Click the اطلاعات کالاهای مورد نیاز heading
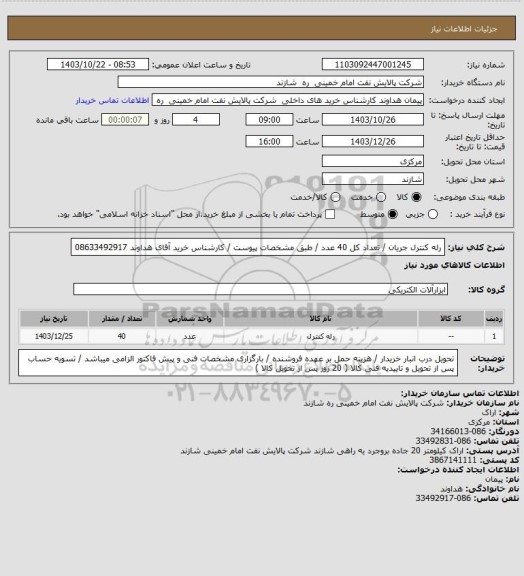 [x=454, y=265]
